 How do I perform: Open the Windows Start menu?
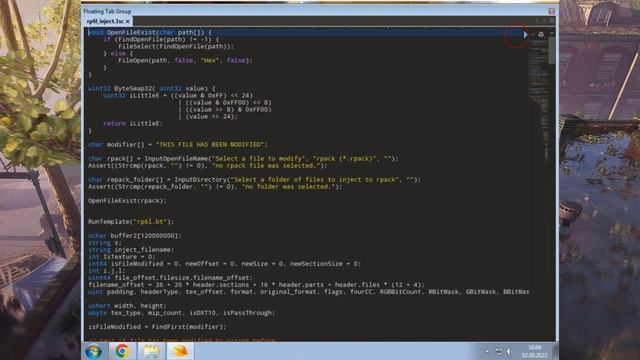93,351
